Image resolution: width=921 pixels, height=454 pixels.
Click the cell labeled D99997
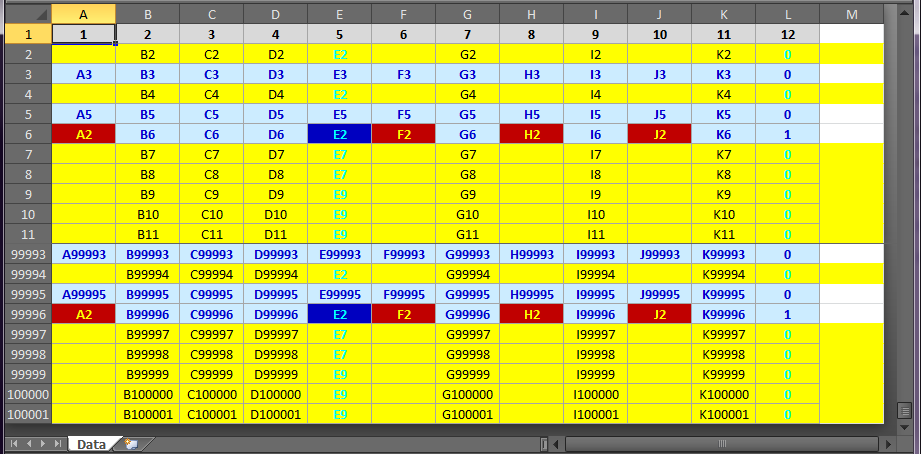[x=275, y=334]
